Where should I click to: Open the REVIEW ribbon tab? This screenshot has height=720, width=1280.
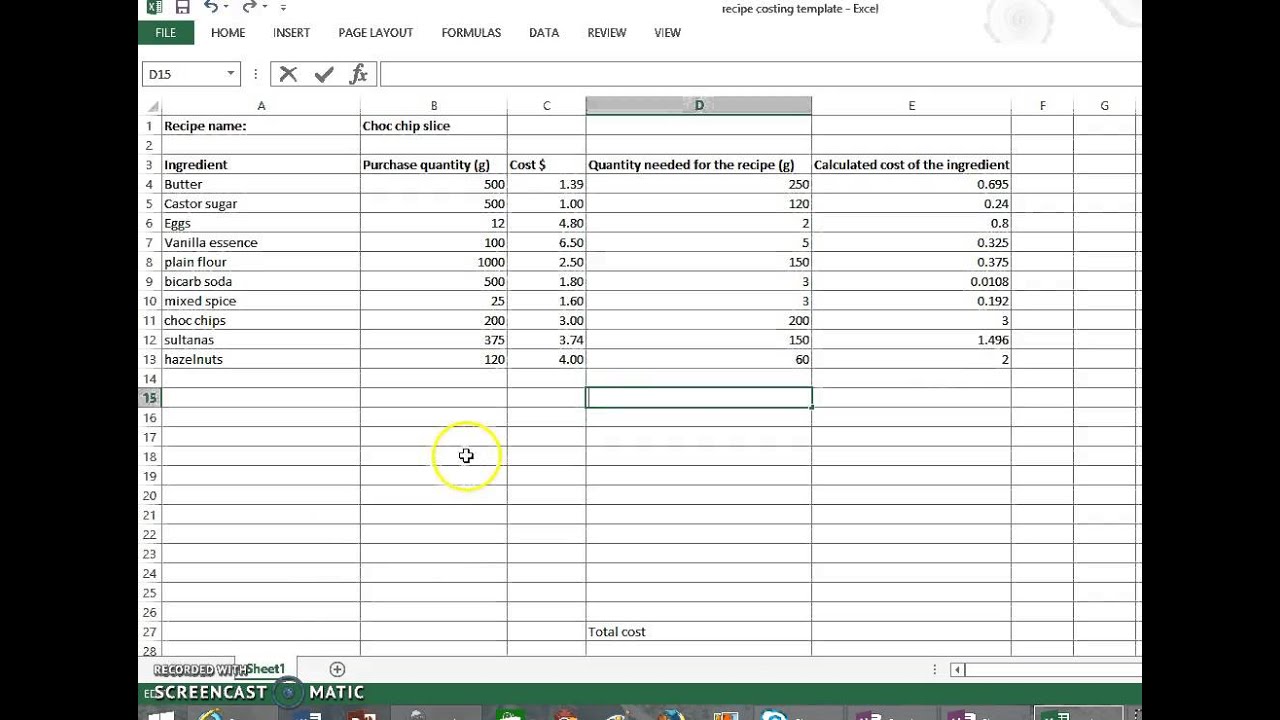coord(607,33)
